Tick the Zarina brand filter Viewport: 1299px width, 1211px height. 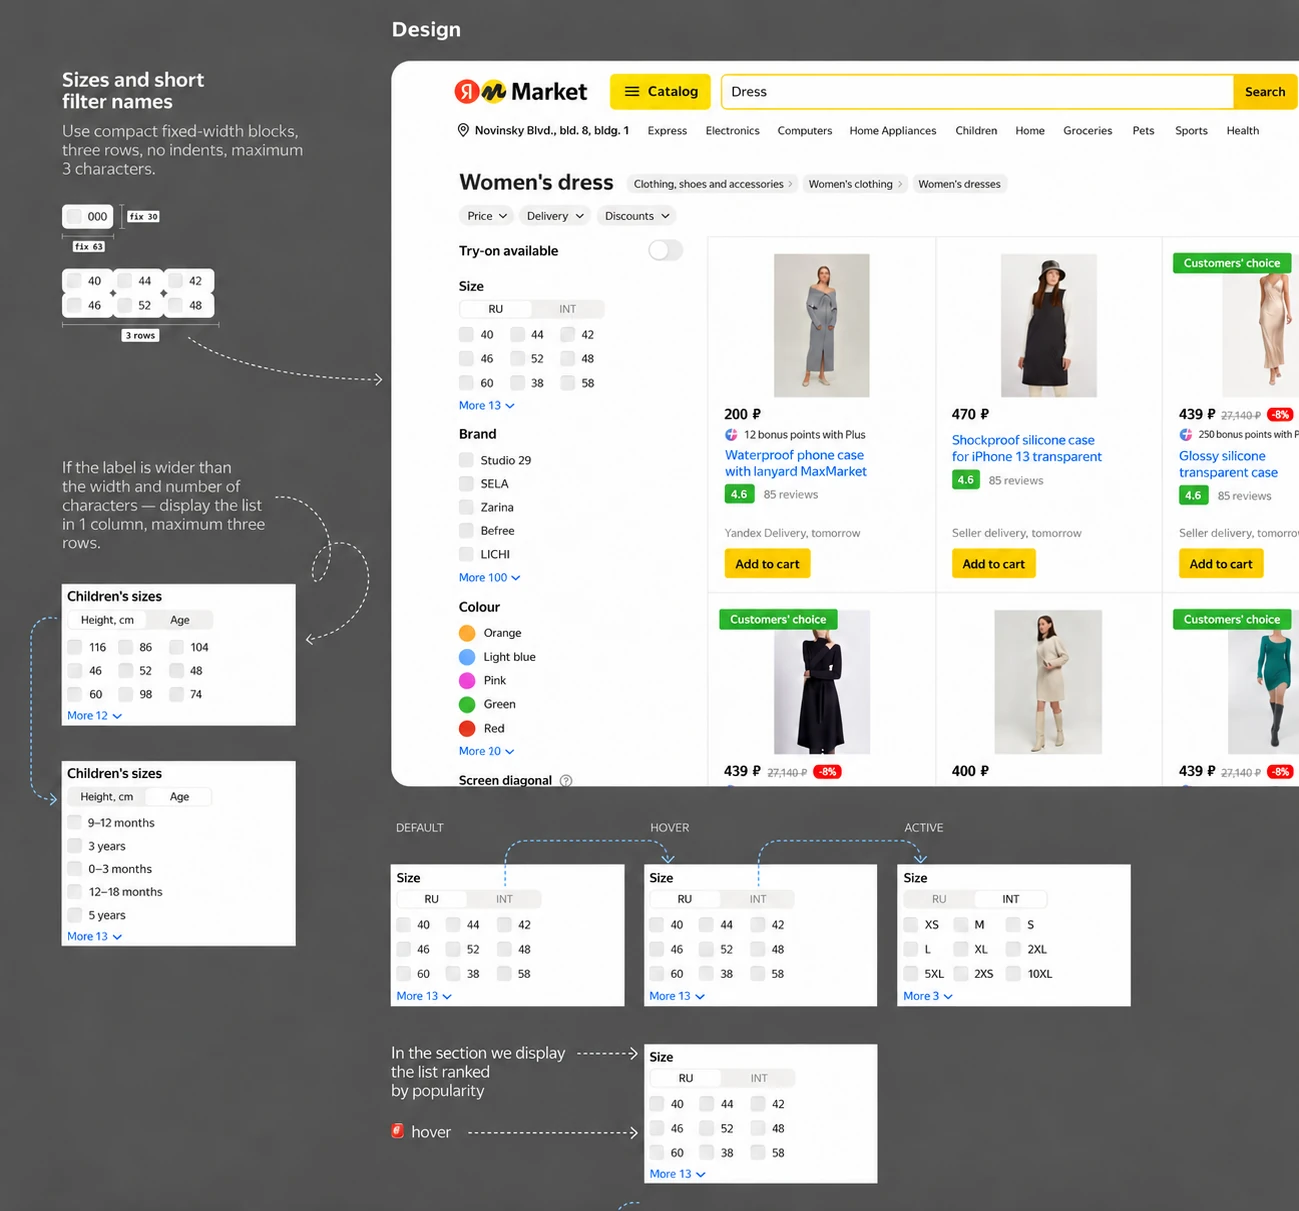(466, 507)
